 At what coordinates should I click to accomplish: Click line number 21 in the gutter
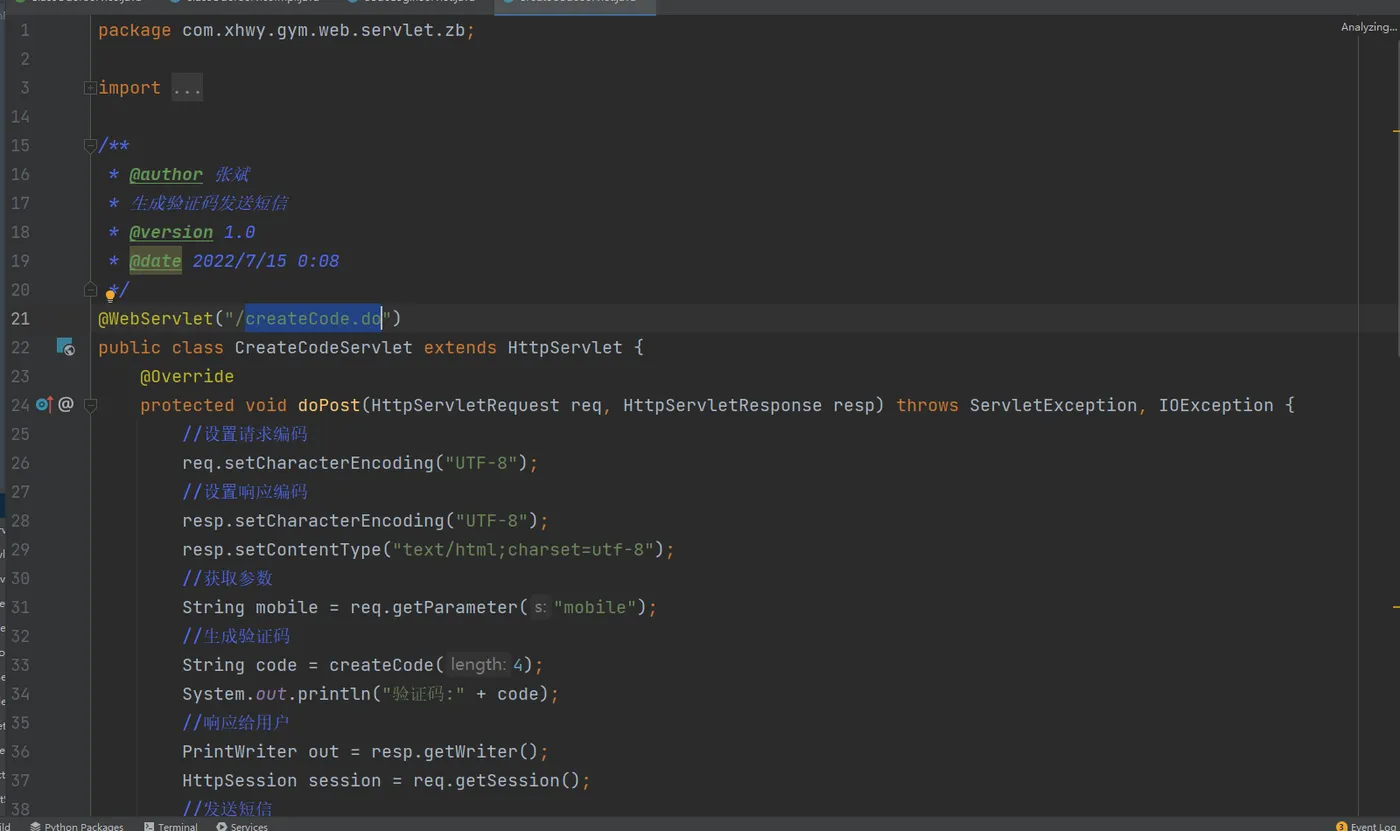[x=20, y=319]
